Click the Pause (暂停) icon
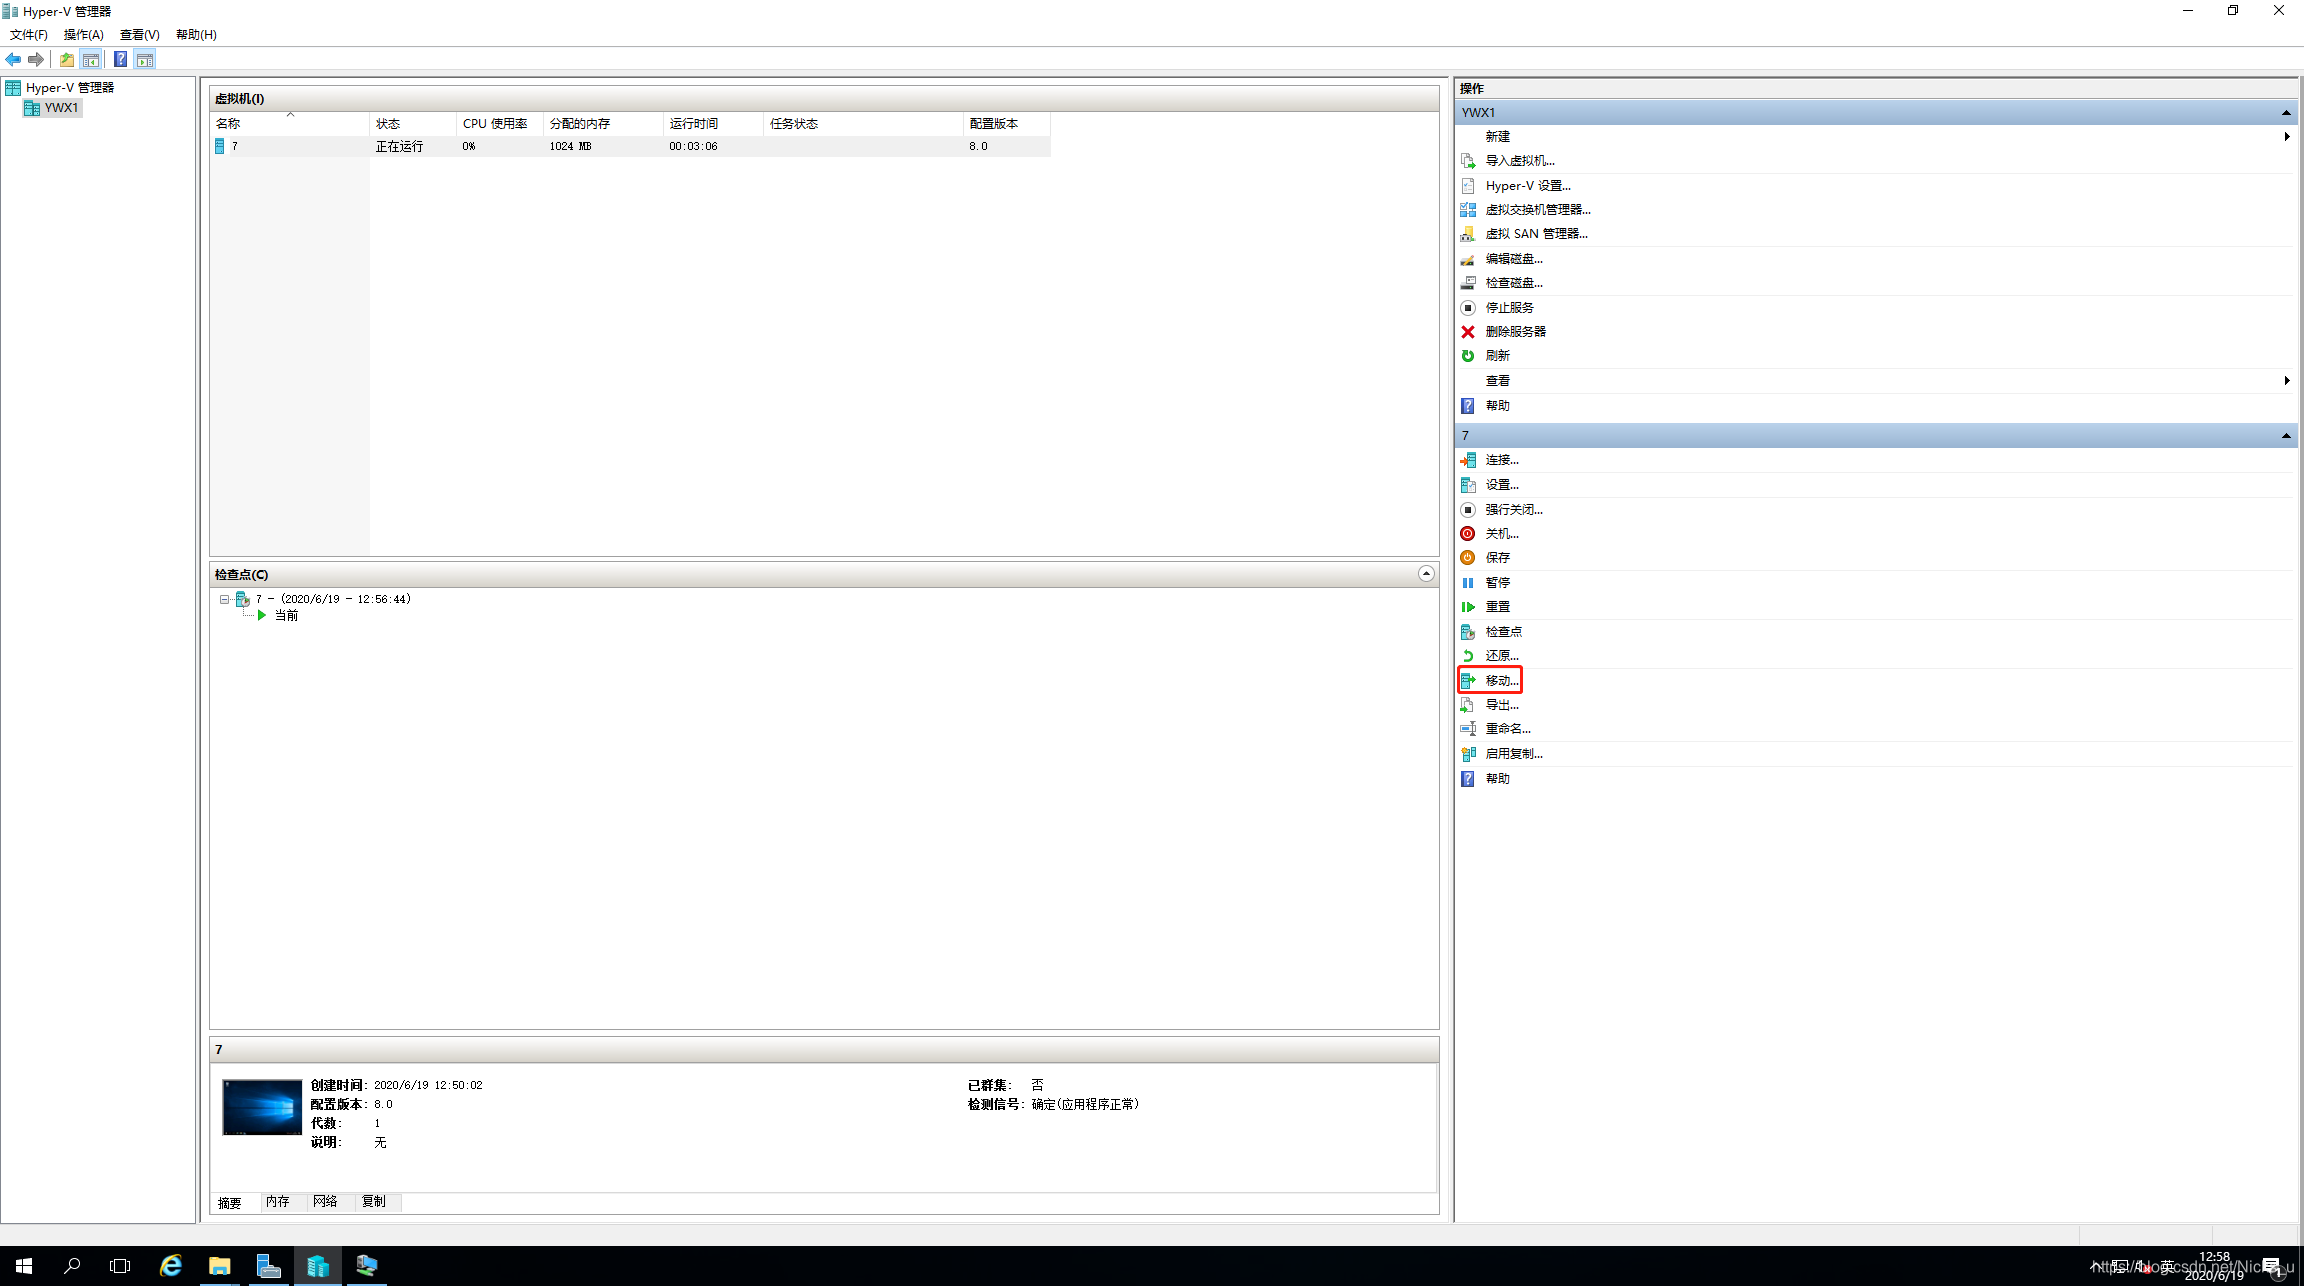 click(x=1468, y=583)
